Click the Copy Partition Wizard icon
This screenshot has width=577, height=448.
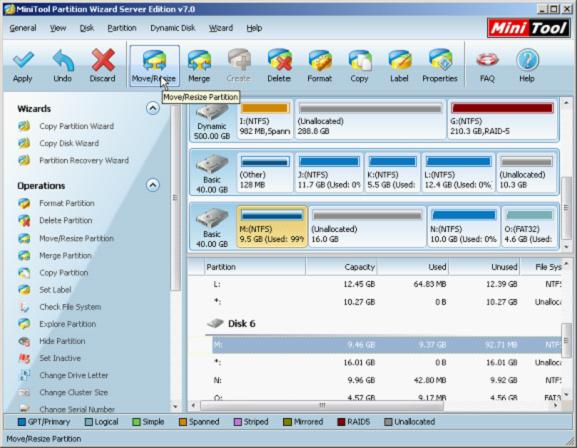point(24,126)
